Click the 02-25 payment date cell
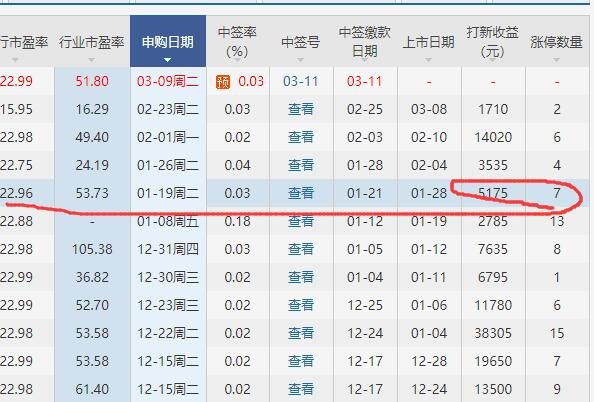 point(365,109)
